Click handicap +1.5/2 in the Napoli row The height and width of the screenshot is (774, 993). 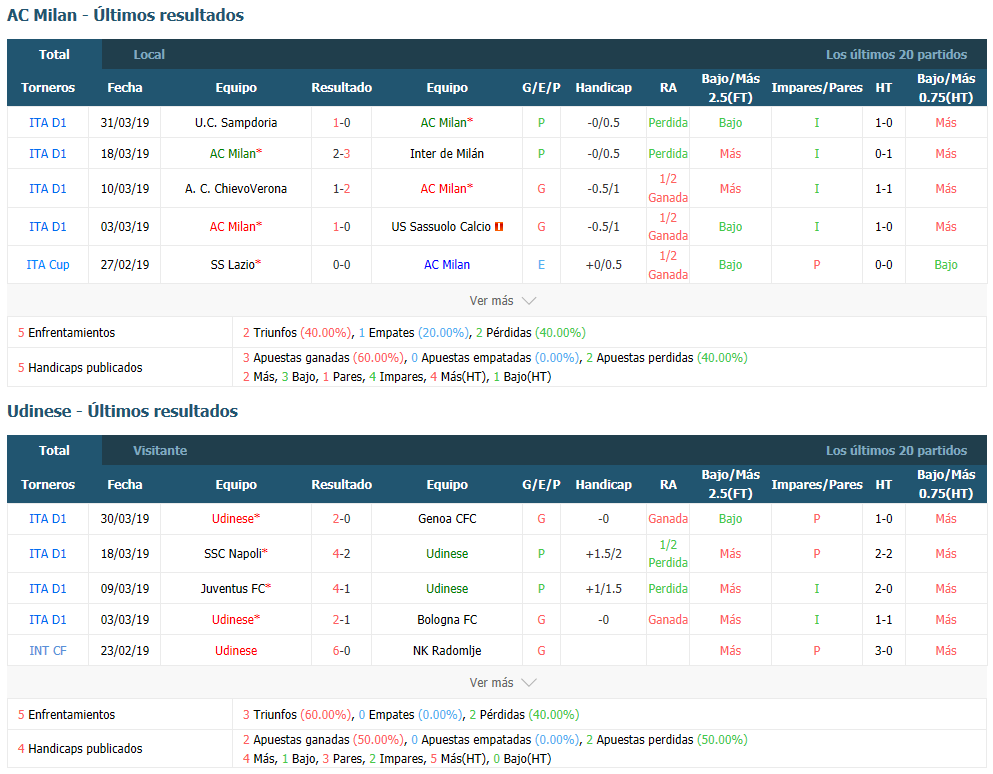click(x=603, y=554)
